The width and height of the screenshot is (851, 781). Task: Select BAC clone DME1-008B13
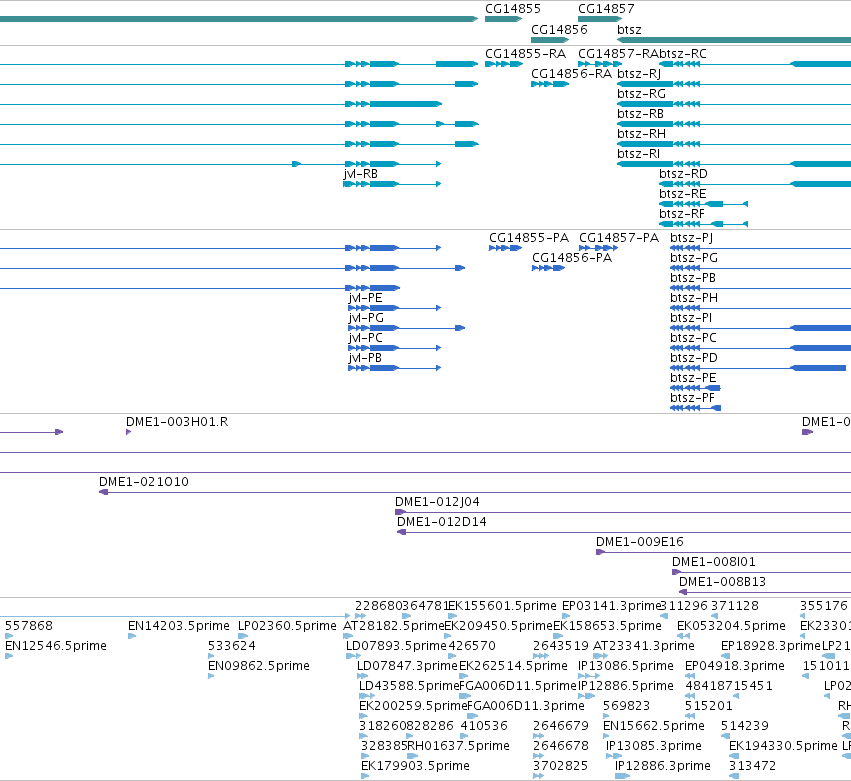pos(722,583)
